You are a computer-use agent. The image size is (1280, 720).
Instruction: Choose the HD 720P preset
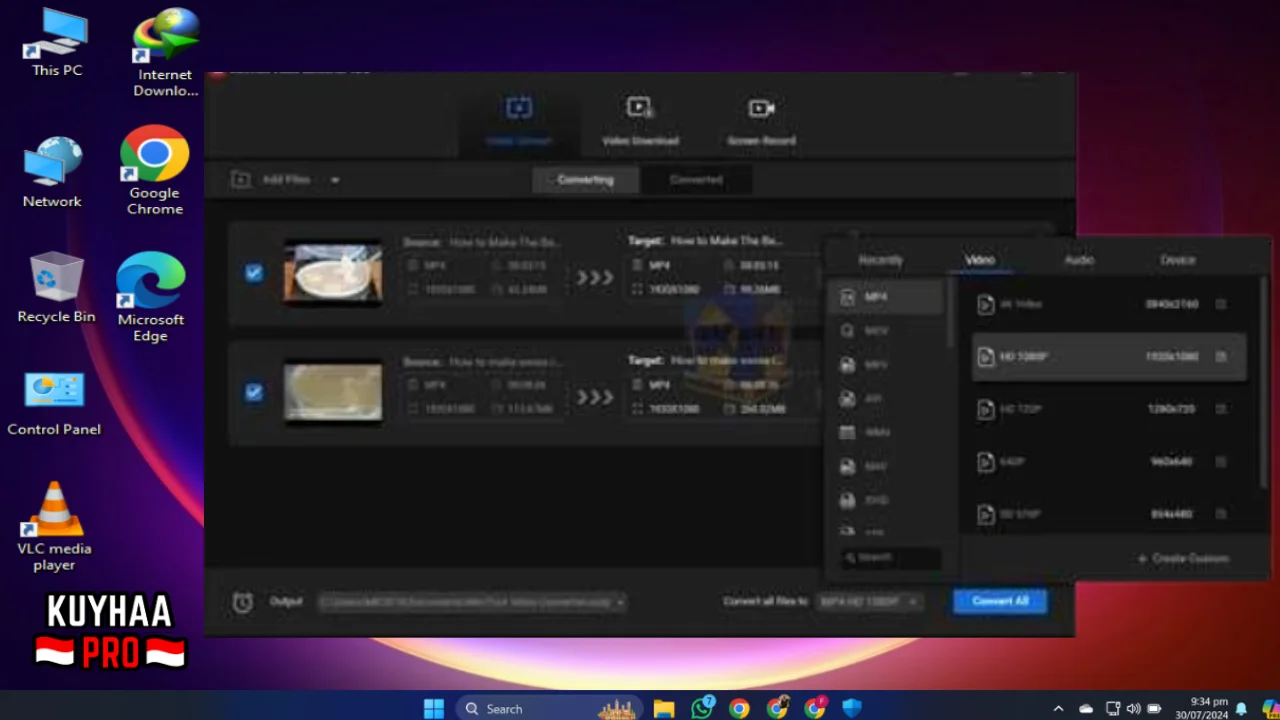tap(1109, 409)
